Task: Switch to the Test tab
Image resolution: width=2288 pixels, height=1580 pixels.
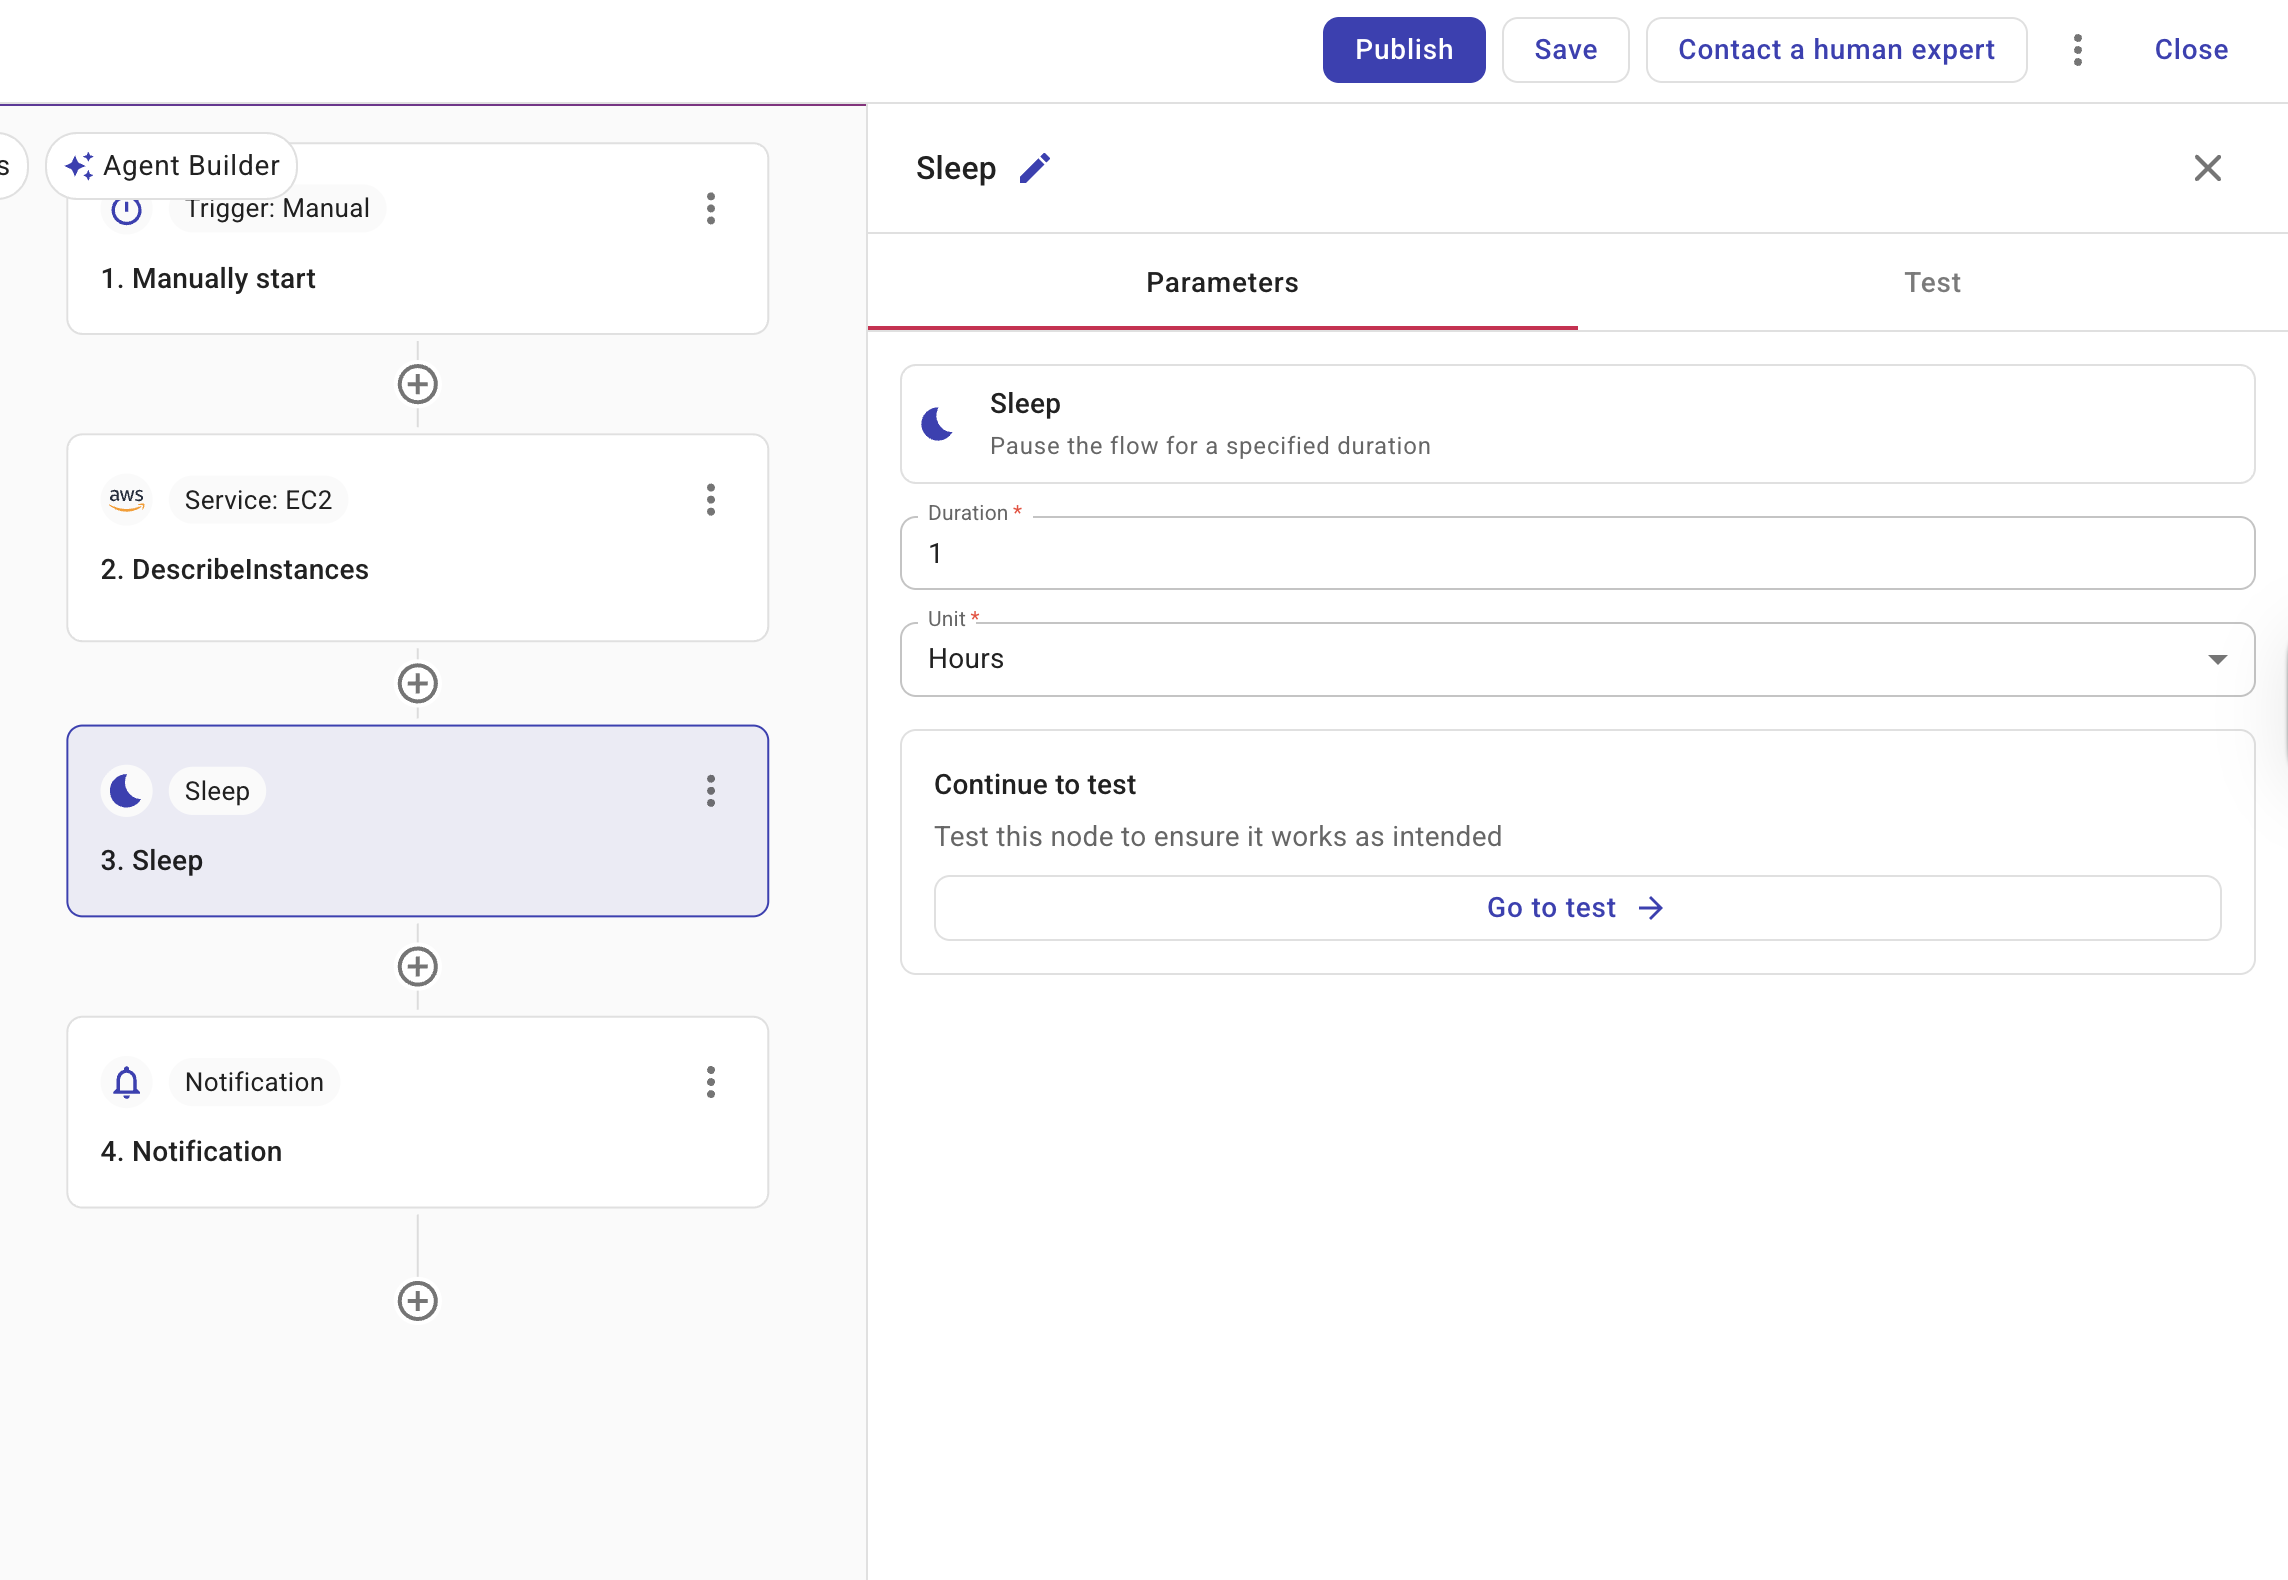Action: [1932, 283]
